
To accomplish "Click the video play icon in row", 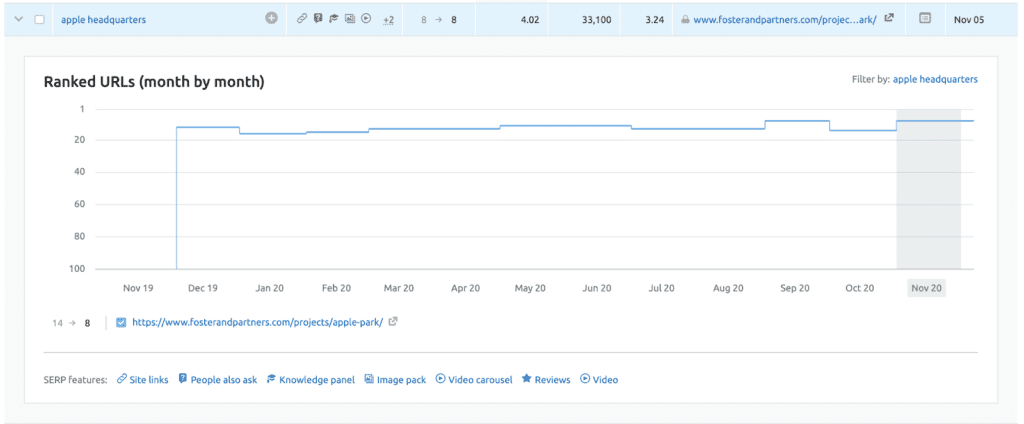I will pyautogui.click(x=366, y=19).
